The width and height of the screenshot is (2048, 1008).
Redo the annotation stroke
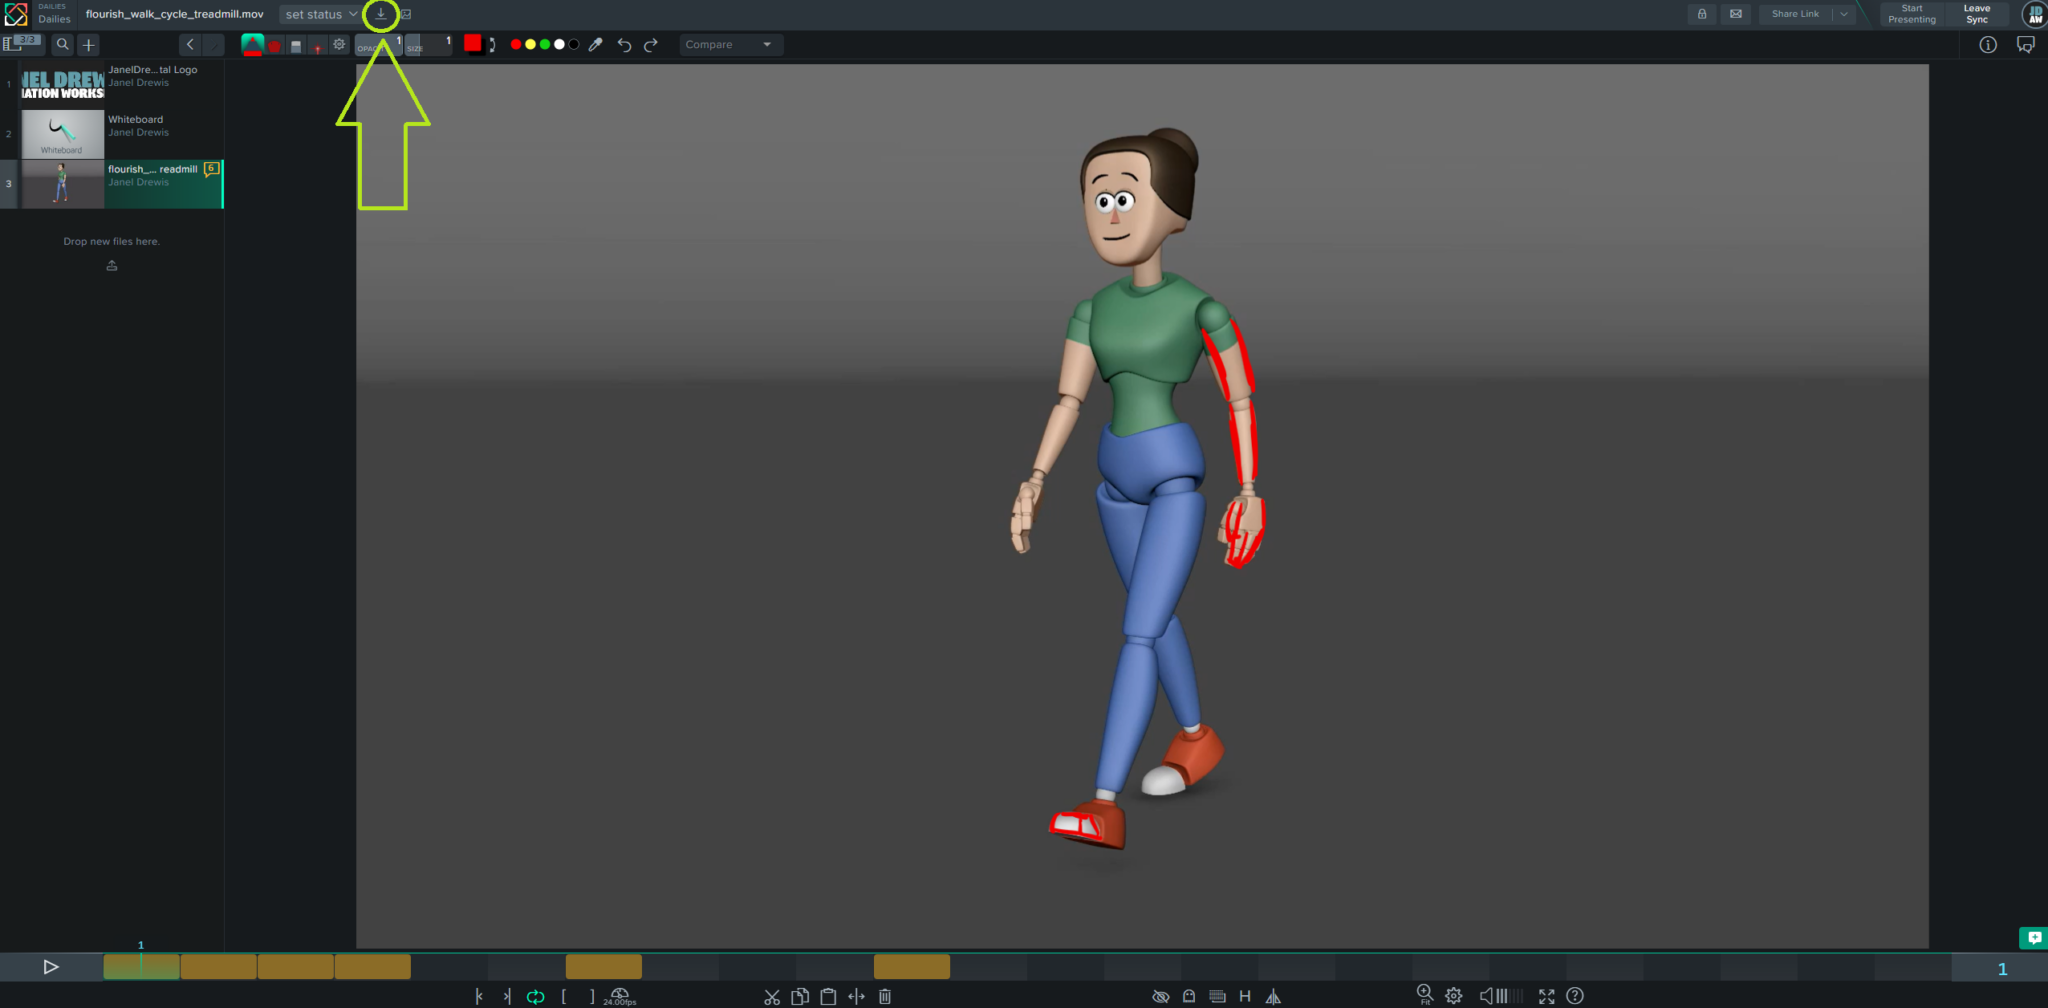click(x=651, y=44)
